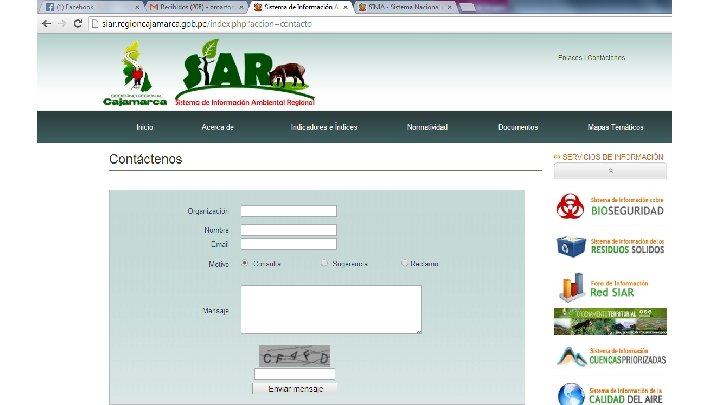This screenshot has height=405, width=720.
Task: Click the SIAR logo banner
Action: 245,73
